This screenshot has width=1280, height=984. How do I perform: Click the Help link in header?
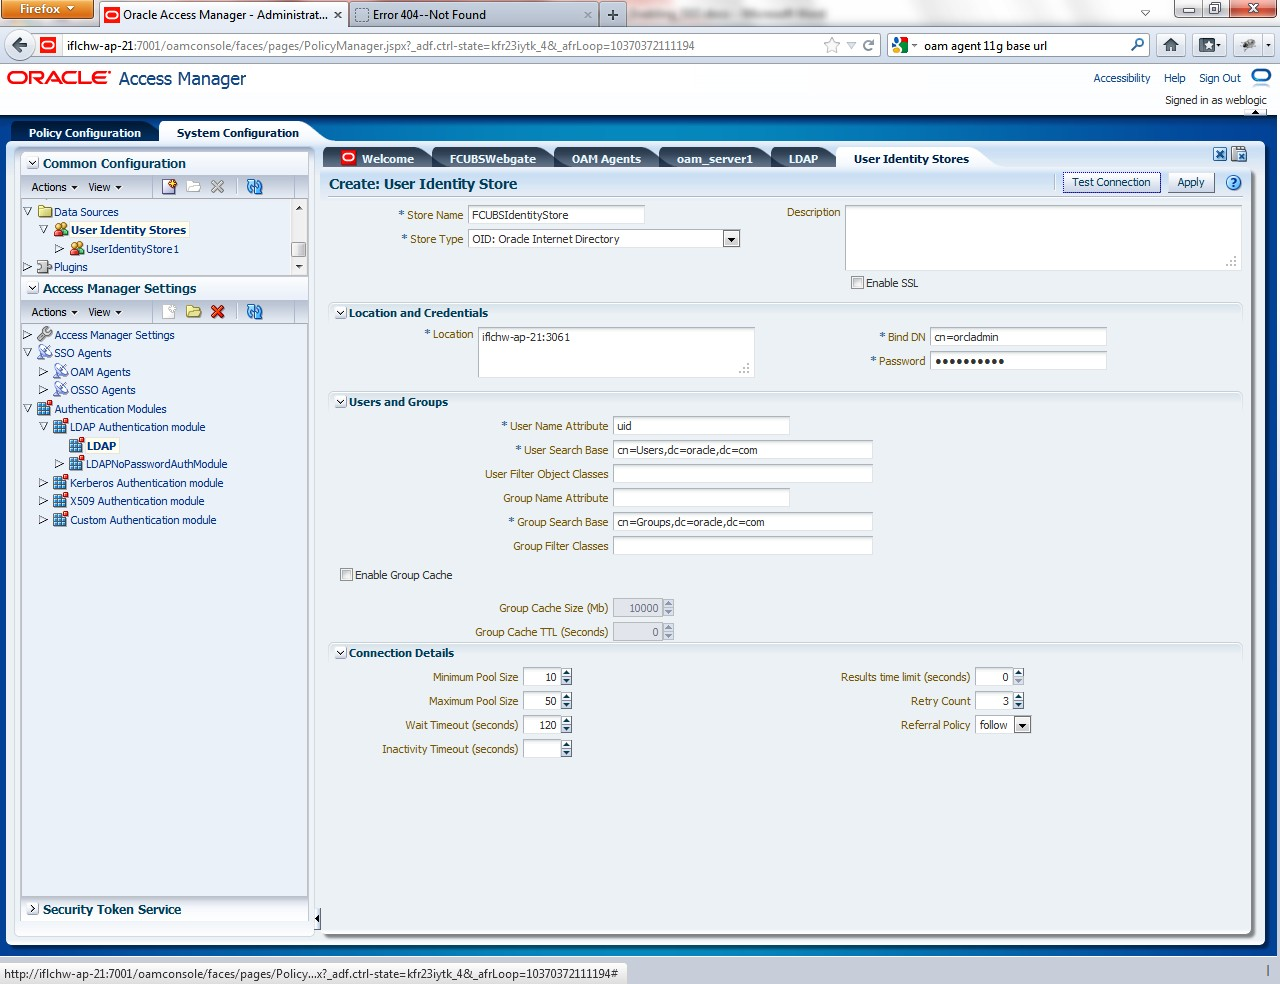coord(1174,78)
